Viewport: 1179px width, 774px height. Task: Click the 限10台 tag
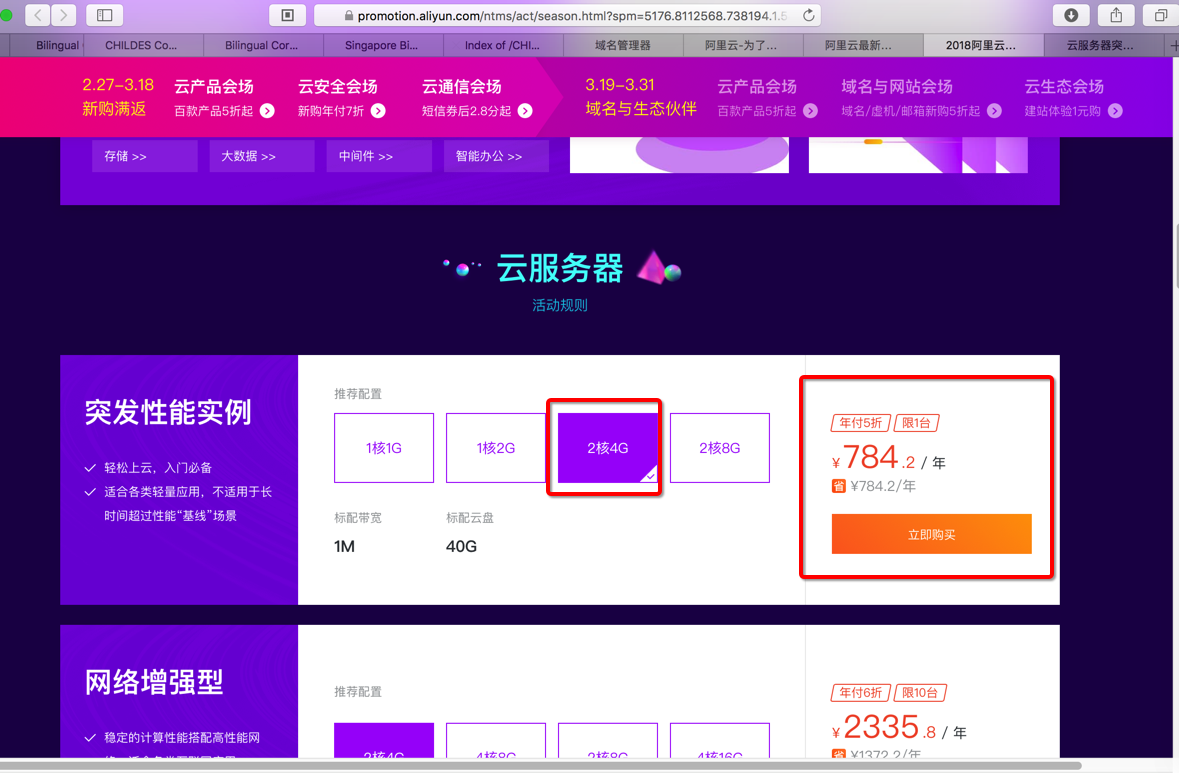[x=920, y=693]
